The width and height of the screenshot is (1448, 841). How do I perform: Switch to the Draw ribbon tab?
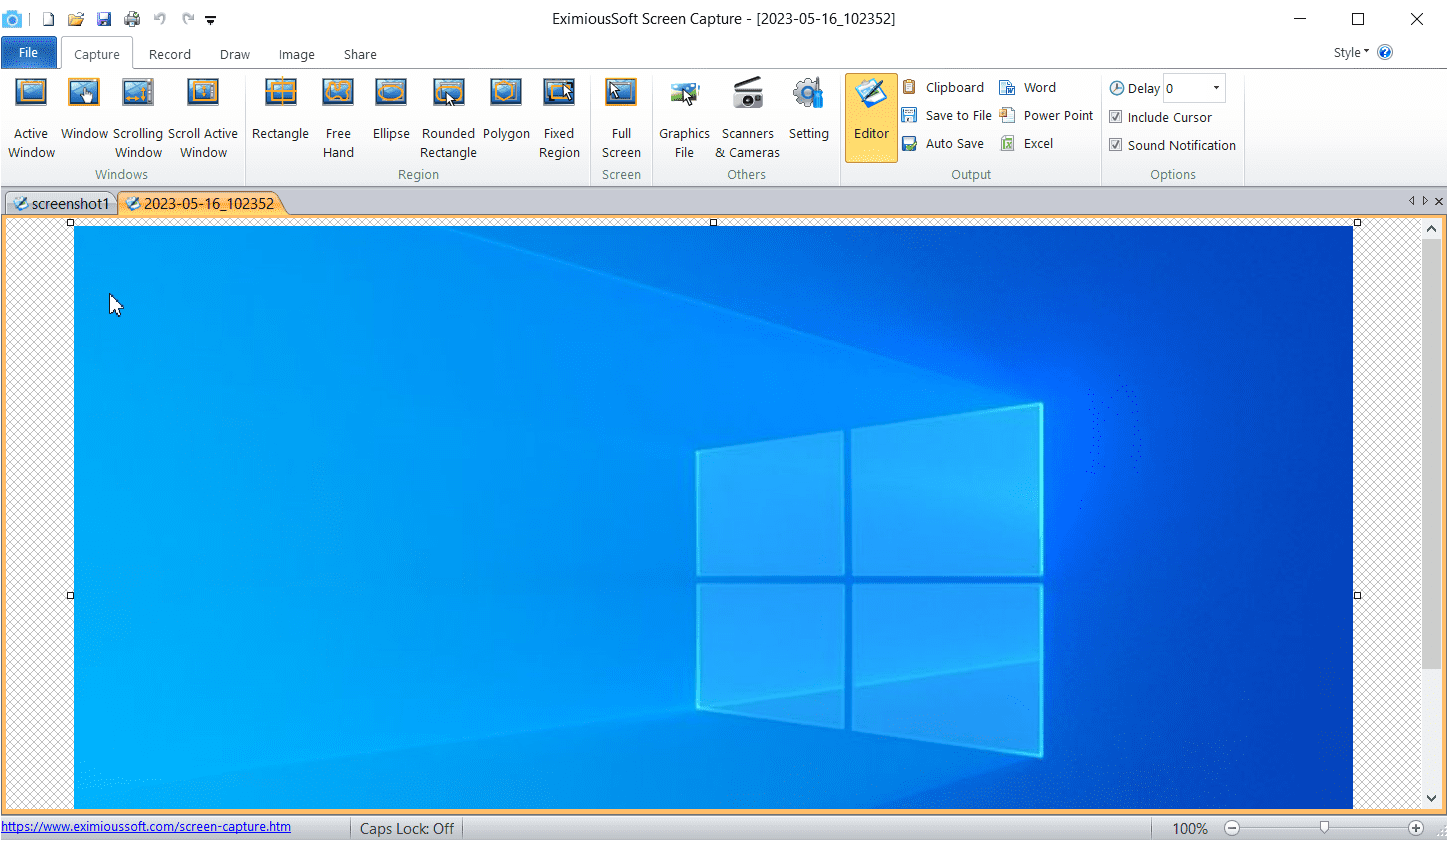point(235,54)
